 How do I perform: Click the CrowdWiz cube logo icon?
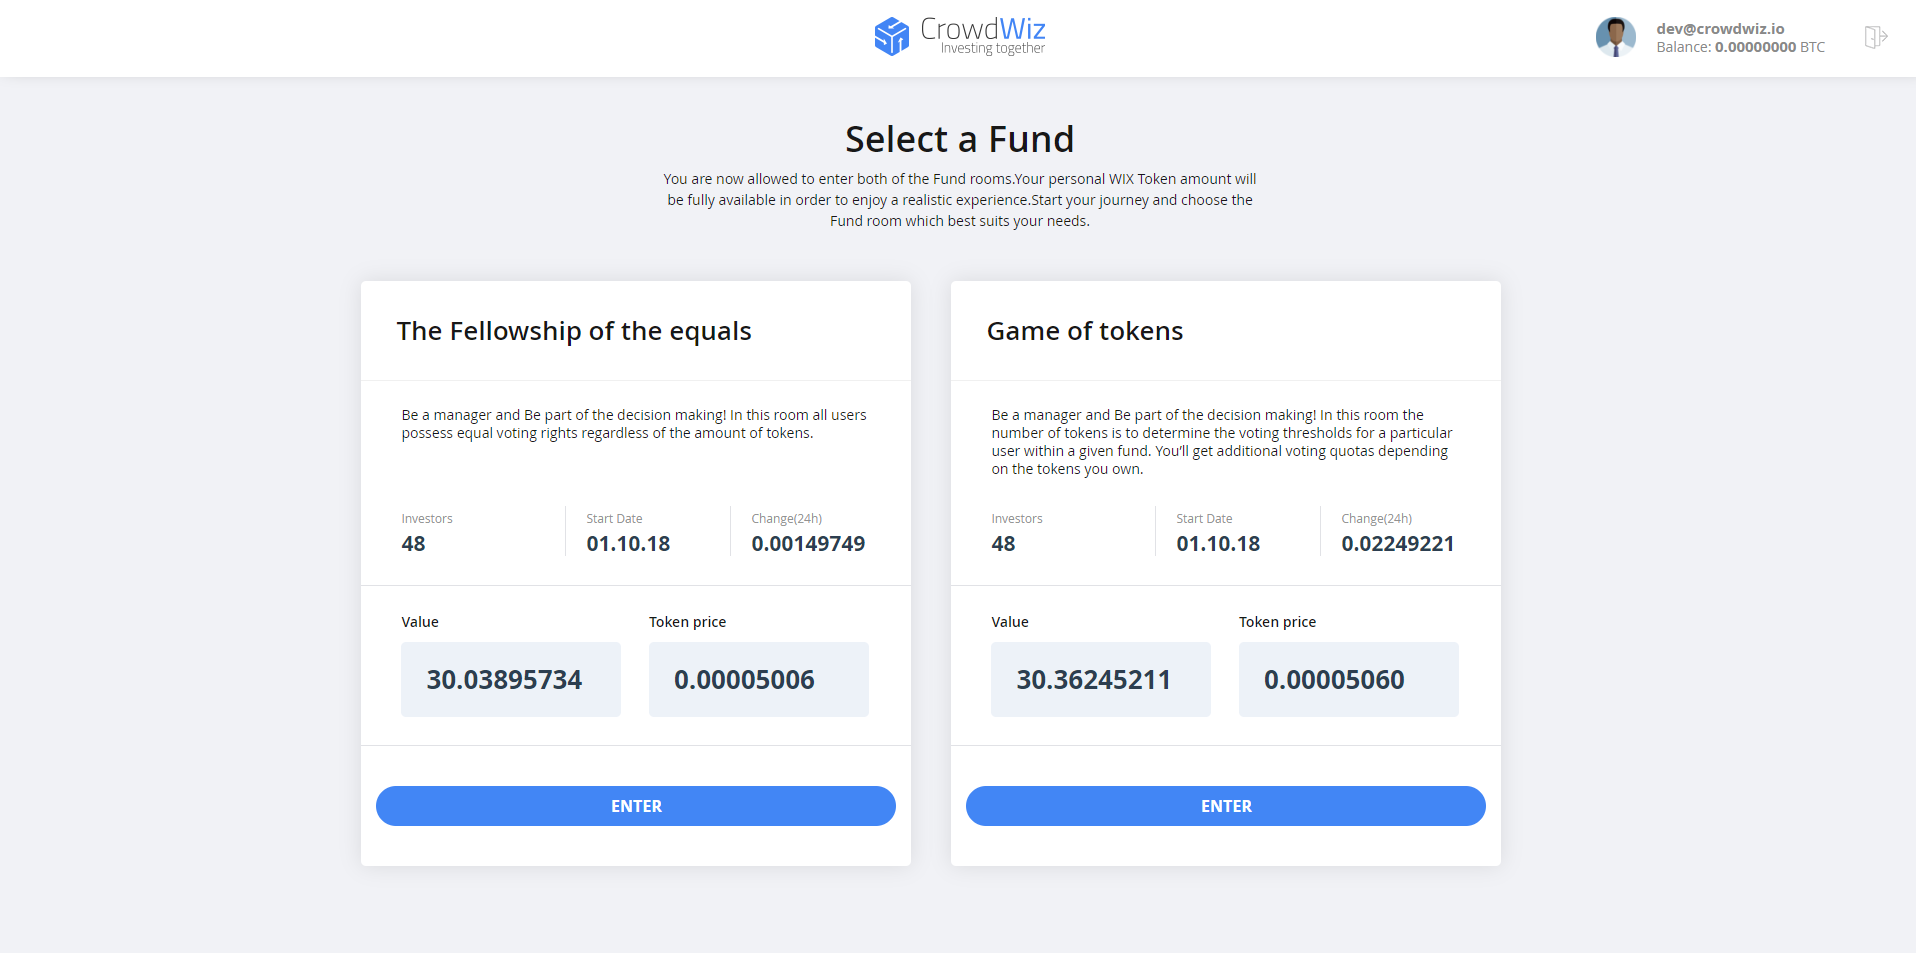point(891,37)
